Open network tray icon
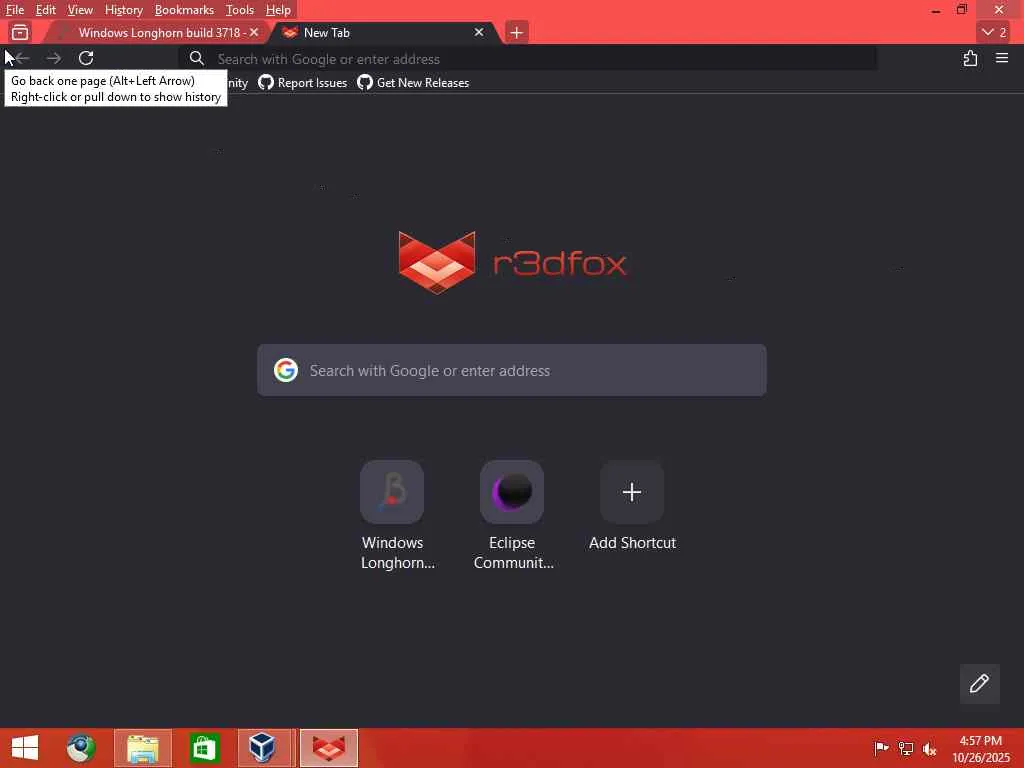This screenshot has width=1024, height=768. coord(905,748)
